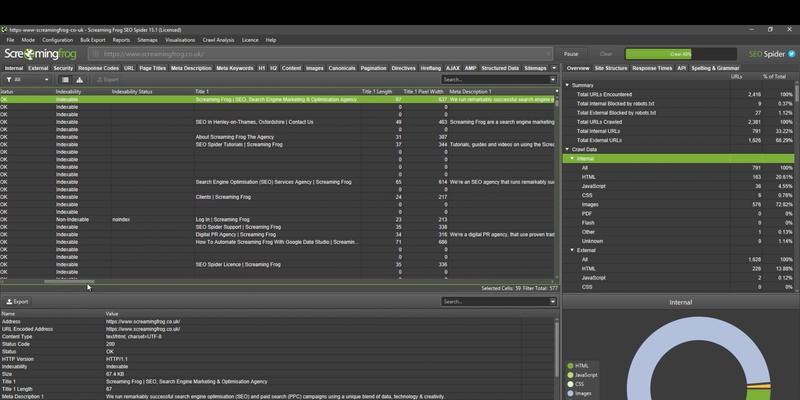800x400 pixels.
Task: Open the Spelling & Grammar tab
Action: pyautogui.click(x=715, y=68)
